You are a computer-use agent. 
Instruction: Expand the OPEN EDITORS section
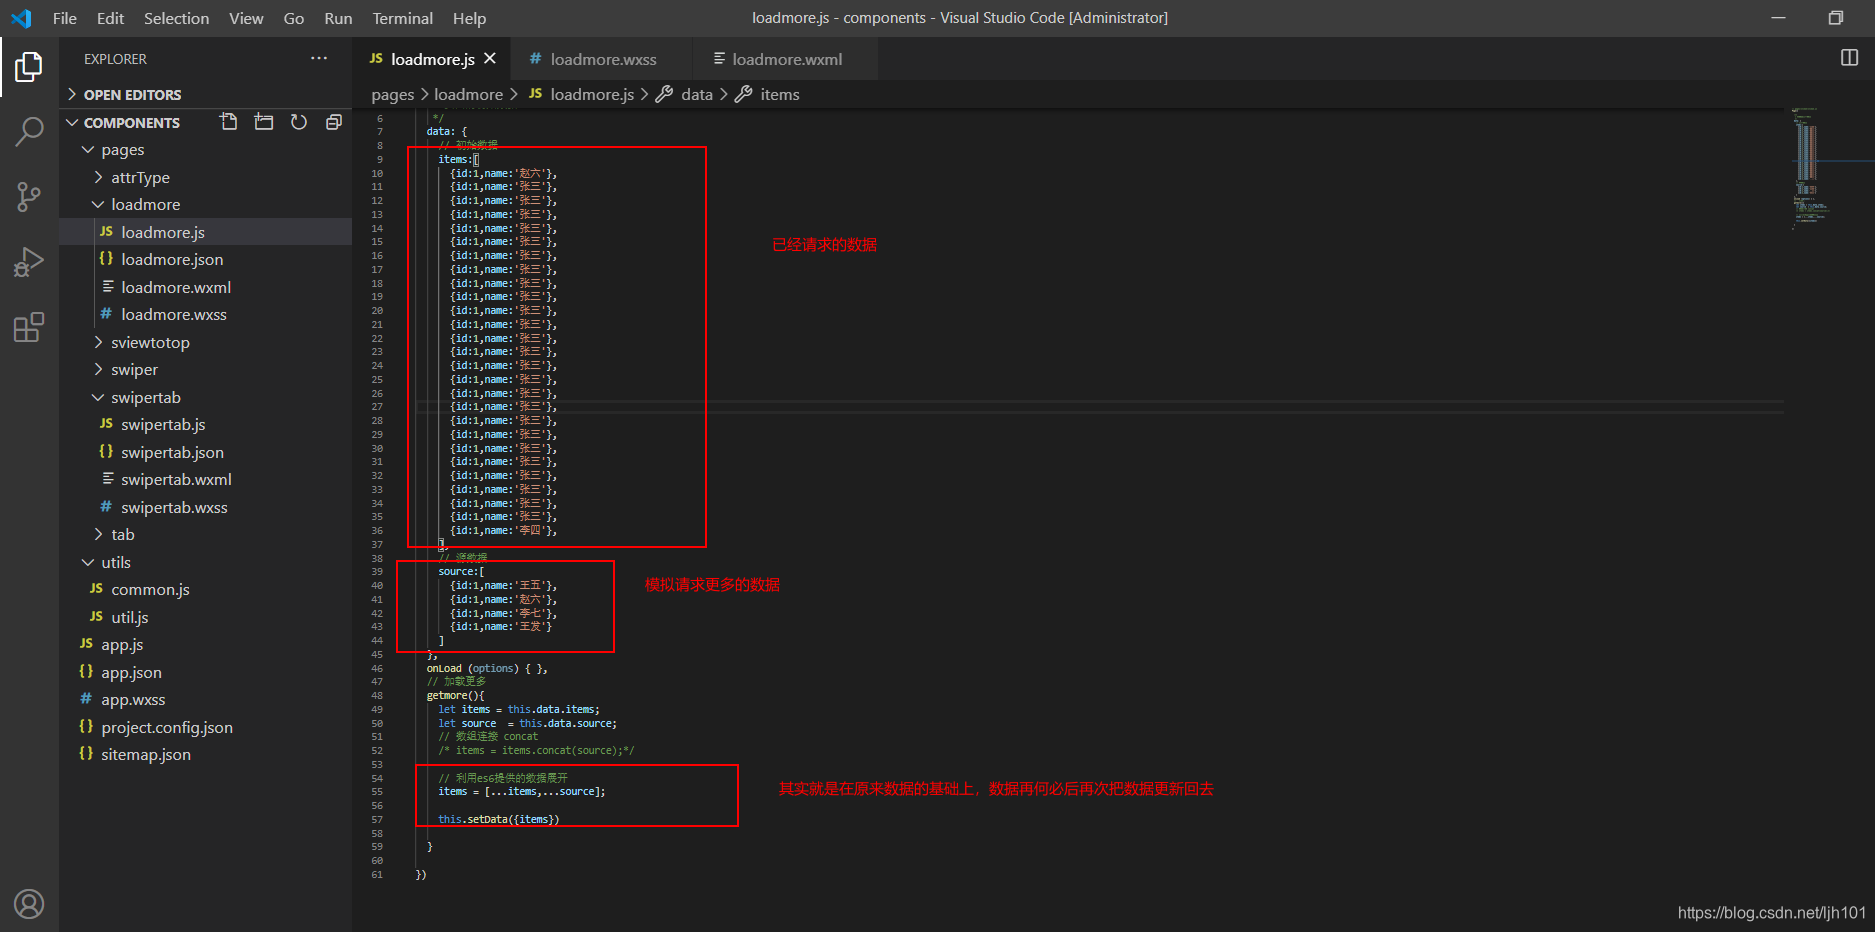[x=205, y=94]
